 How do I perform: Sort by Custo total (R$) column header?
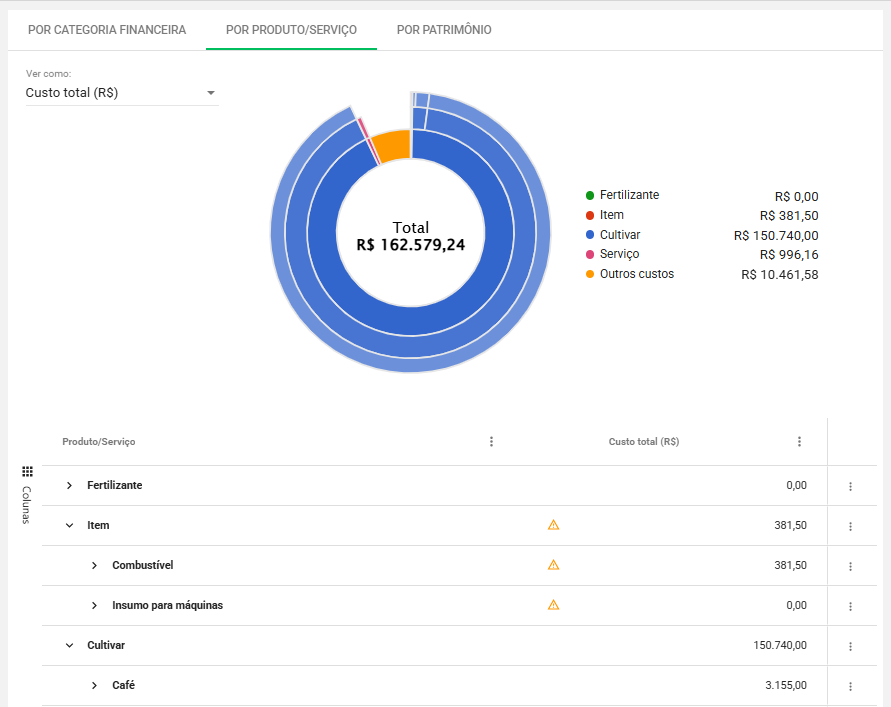pos(643,442)
